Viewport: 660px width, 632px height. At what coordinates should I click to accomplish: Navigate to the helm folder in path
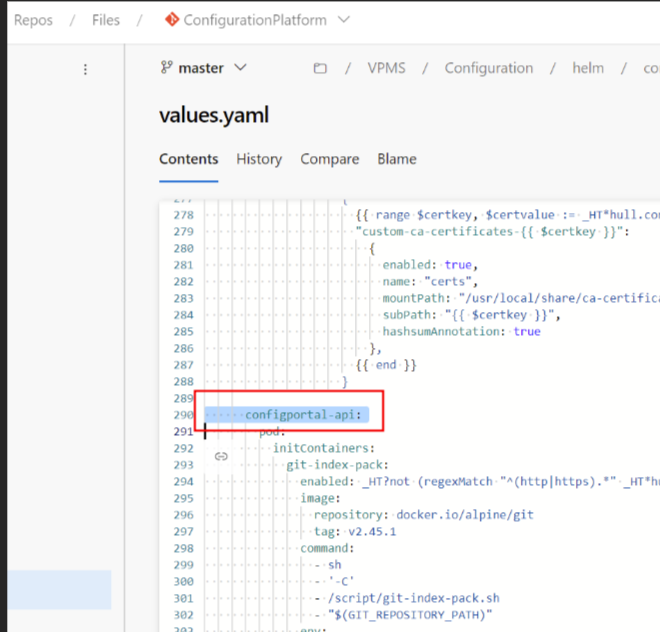click(588, 68)
